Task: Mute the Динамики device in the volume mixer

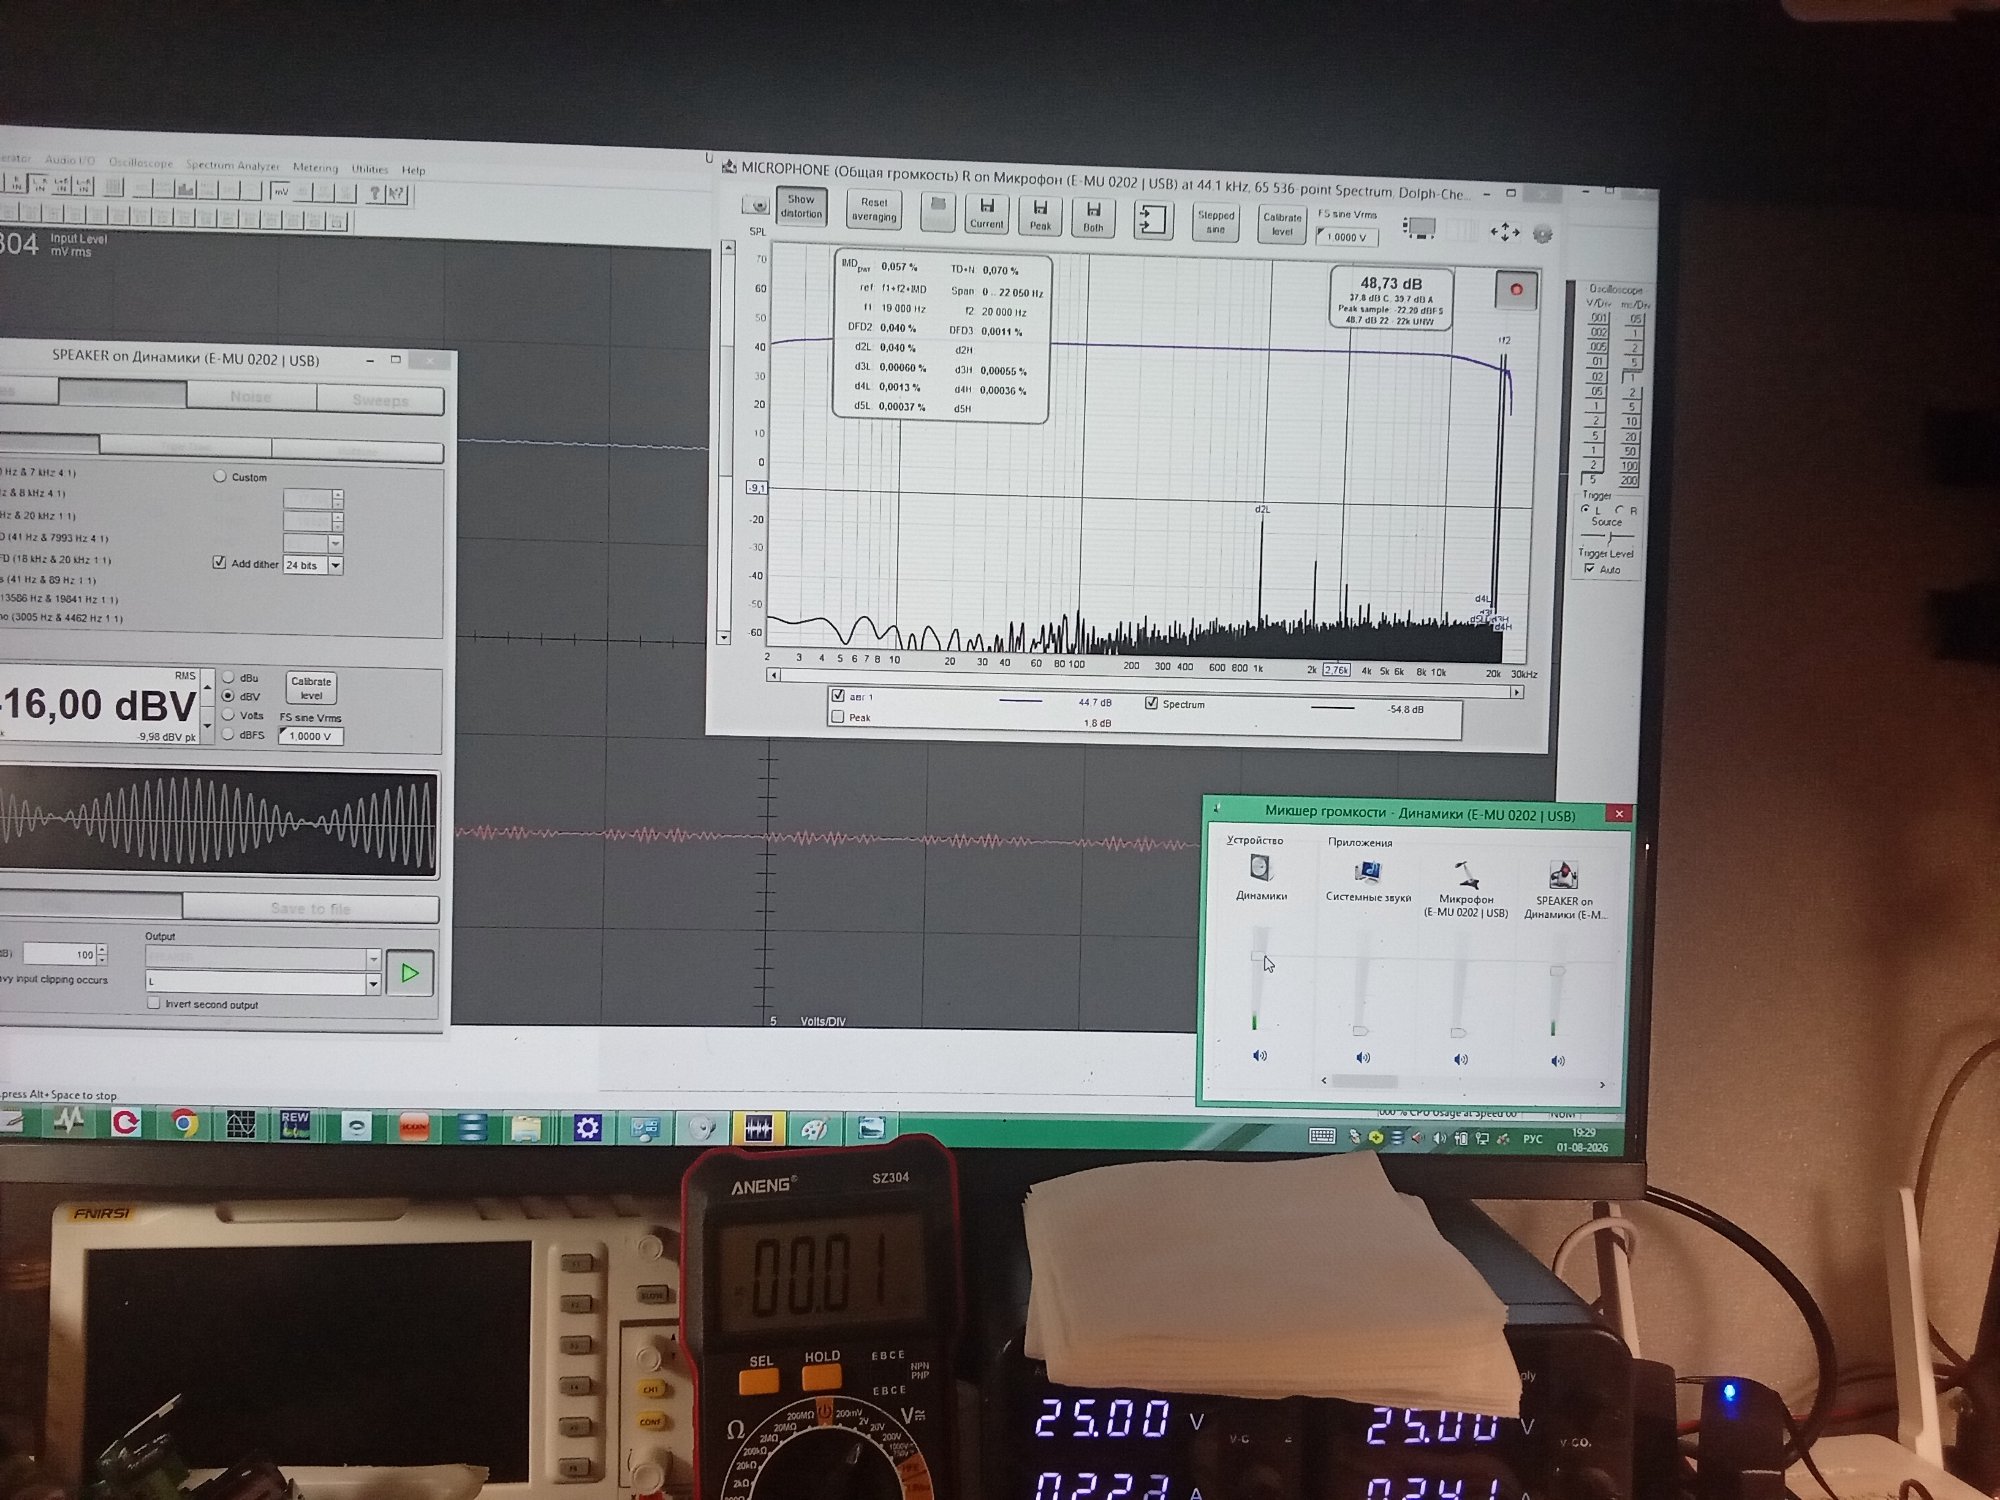Action: tap(1260, 1056)
